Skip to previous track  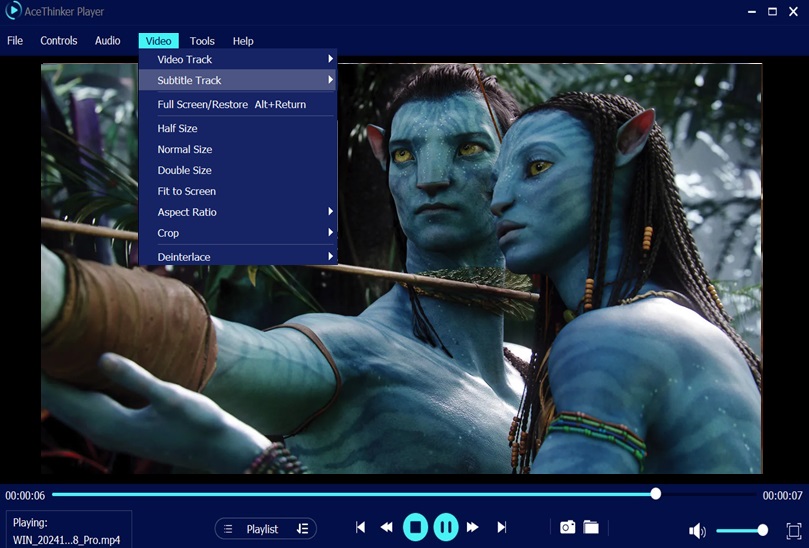coord(360,527)
